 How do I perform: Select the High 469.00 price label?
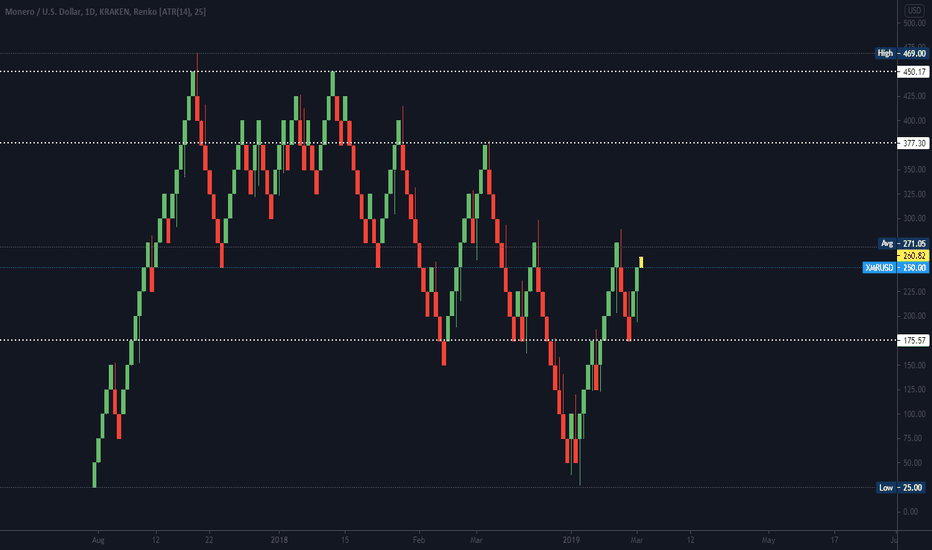tap(902, 54)
